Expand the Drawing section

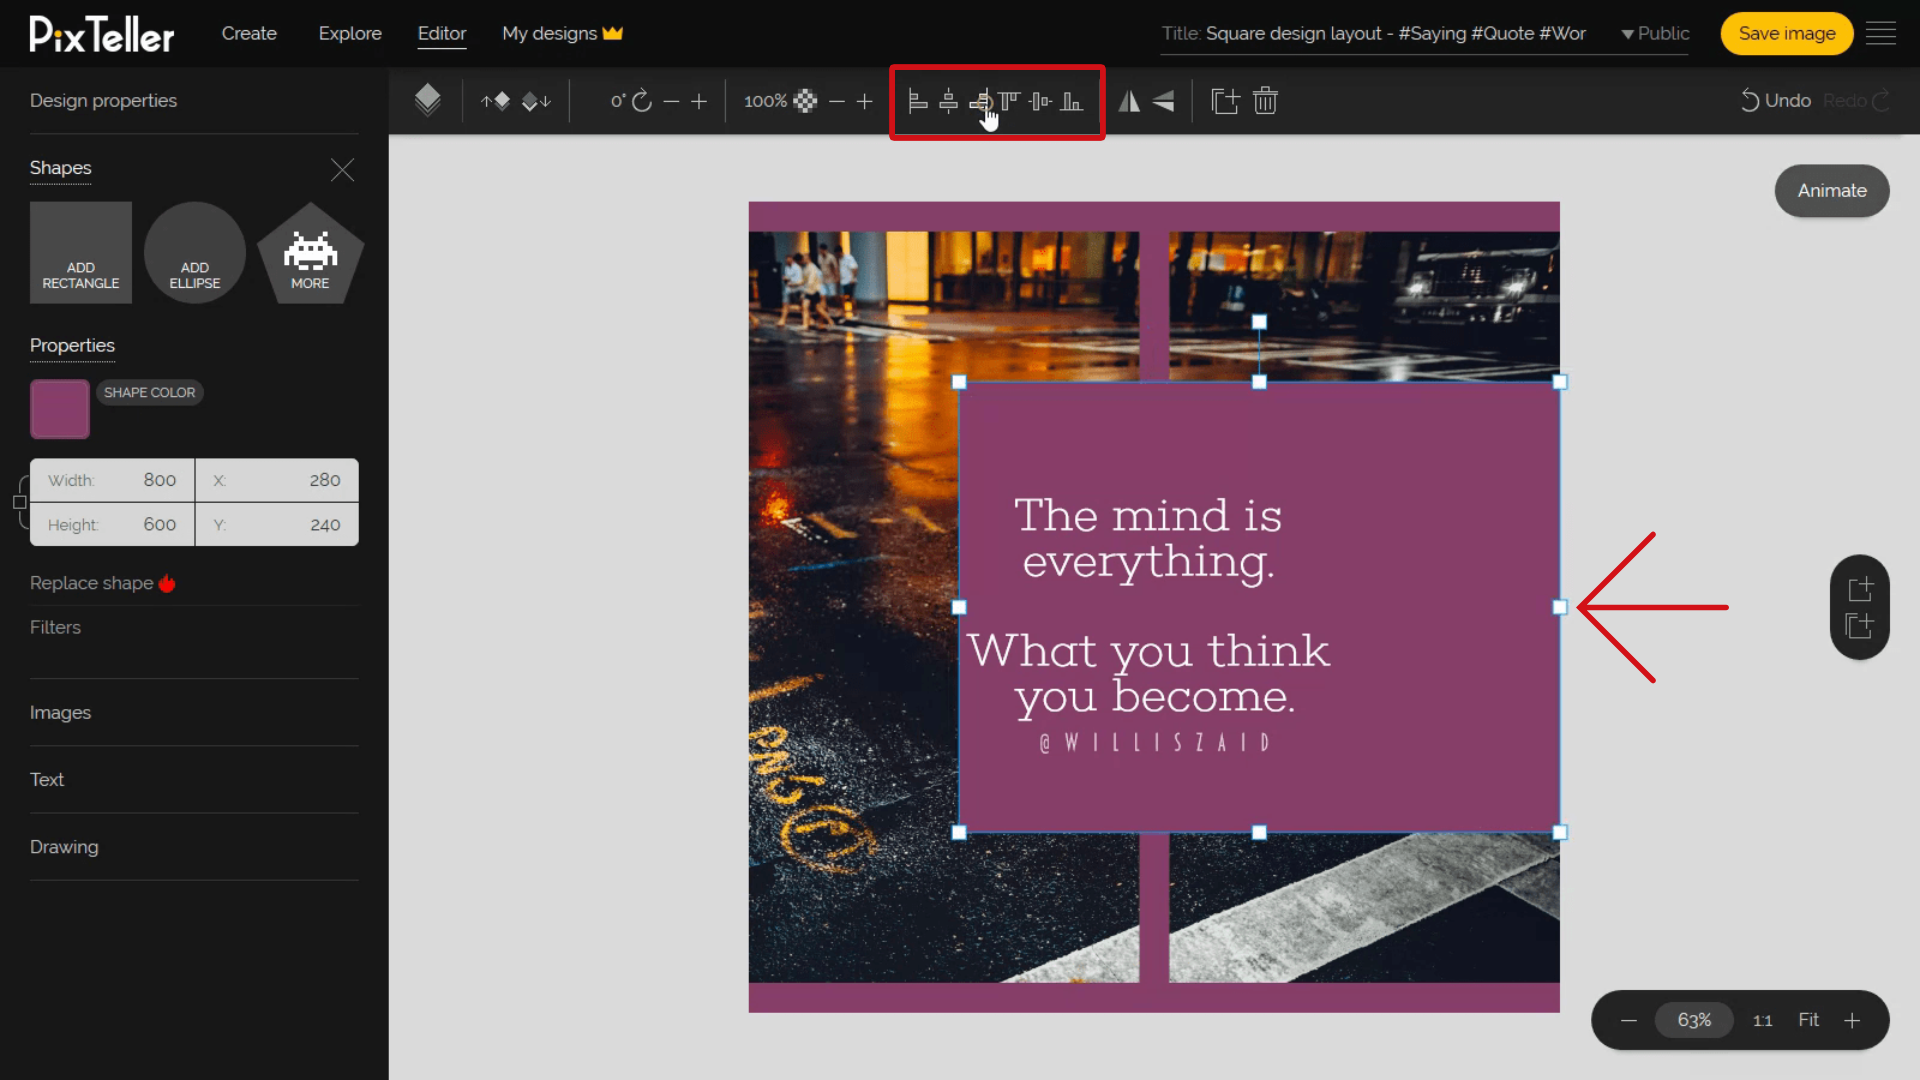tap(63, 847)
